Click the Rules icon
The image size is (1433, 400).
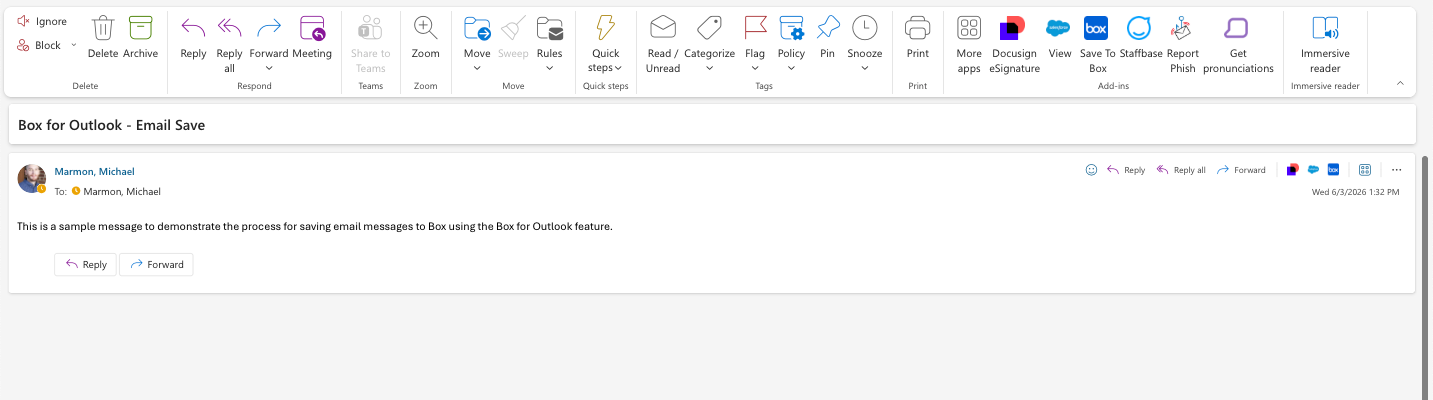coord(550,27)
